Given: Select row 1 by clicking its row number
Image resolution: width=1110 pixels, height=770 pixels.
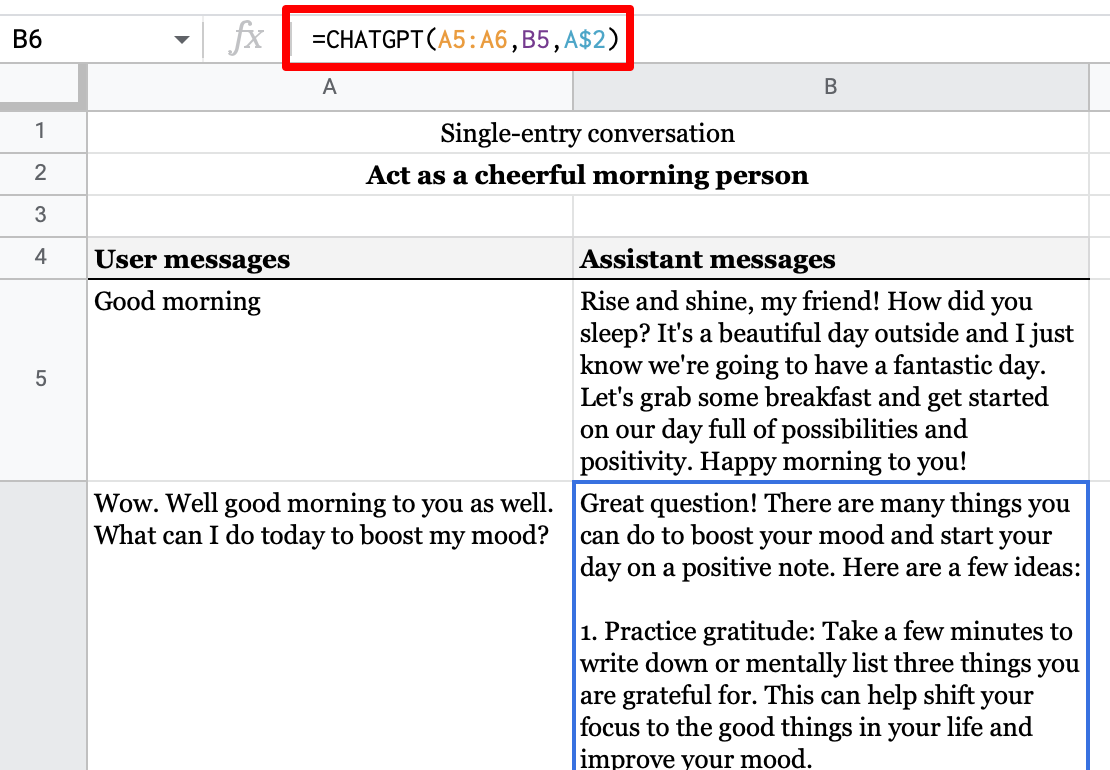Looking at the screenshot, I should coord(42,133).
